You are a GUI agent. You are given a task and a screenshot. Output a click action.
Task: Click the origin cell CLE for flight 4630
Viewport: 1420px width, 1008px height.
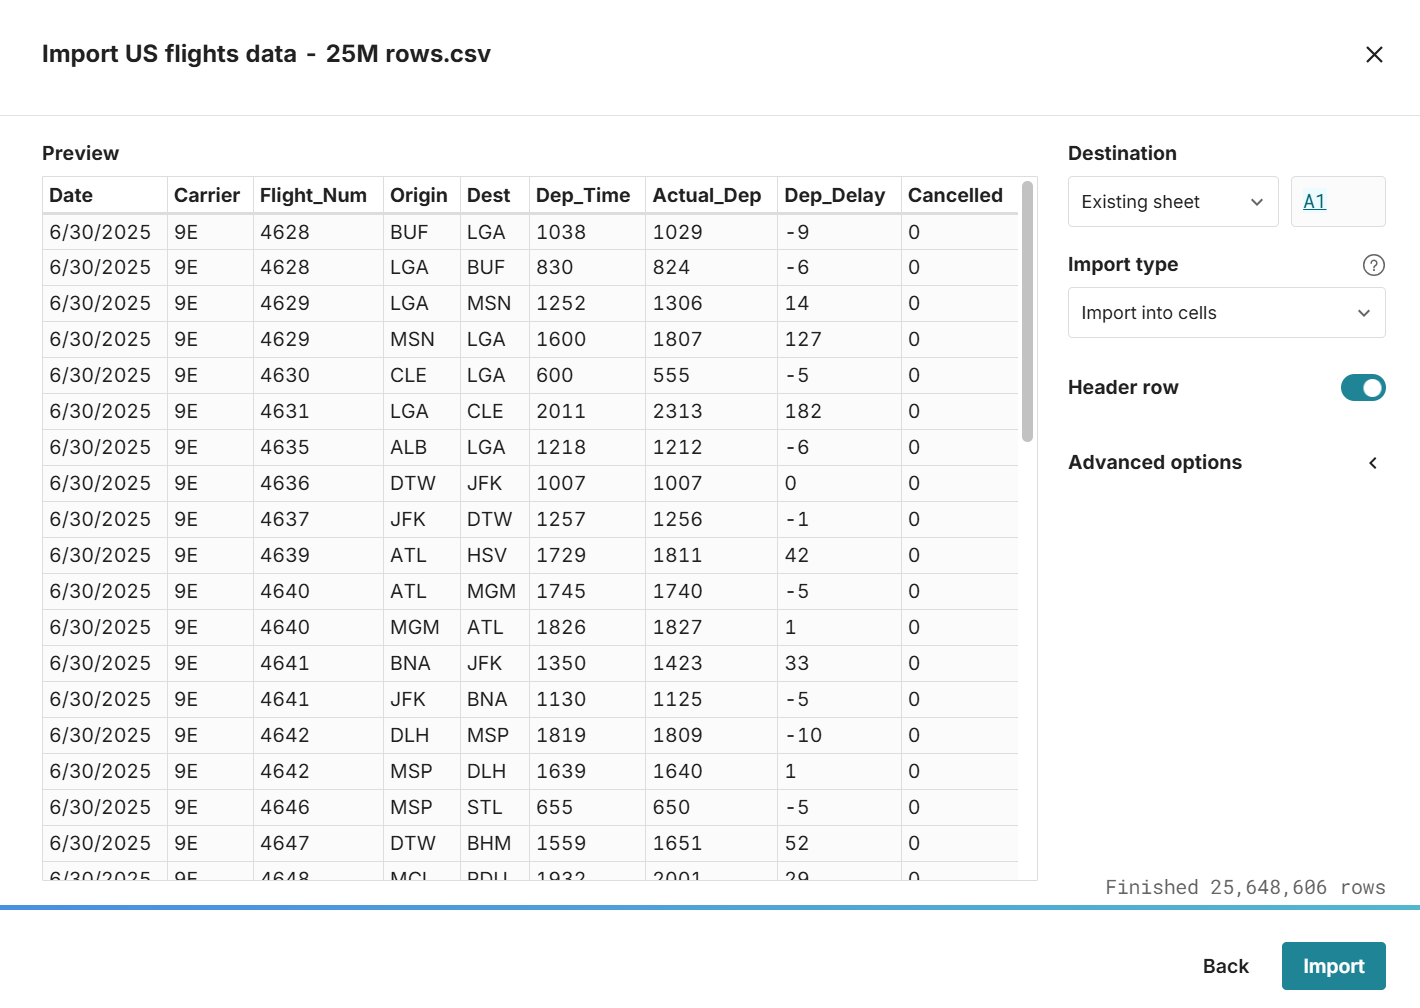(x=422, y=376)
